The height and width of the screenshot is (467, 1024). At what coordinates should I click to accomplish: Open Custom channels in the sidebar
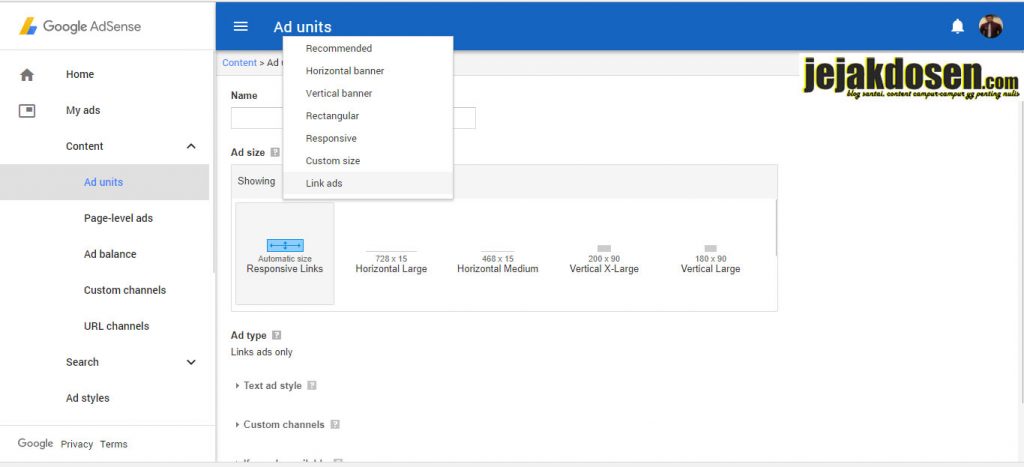(125, 290)
